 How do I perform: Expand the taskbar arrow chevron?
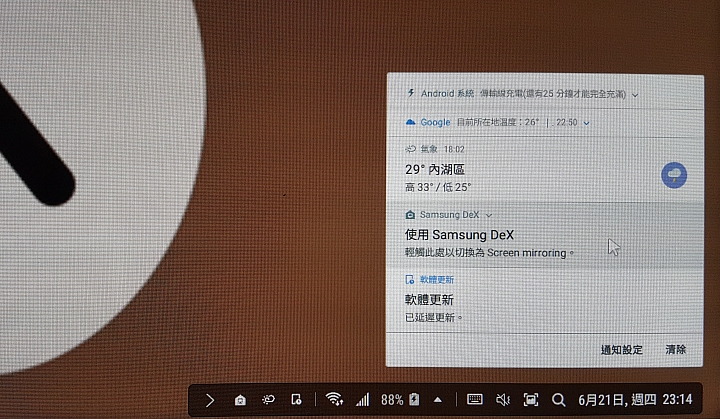click(x=210, y=400)
